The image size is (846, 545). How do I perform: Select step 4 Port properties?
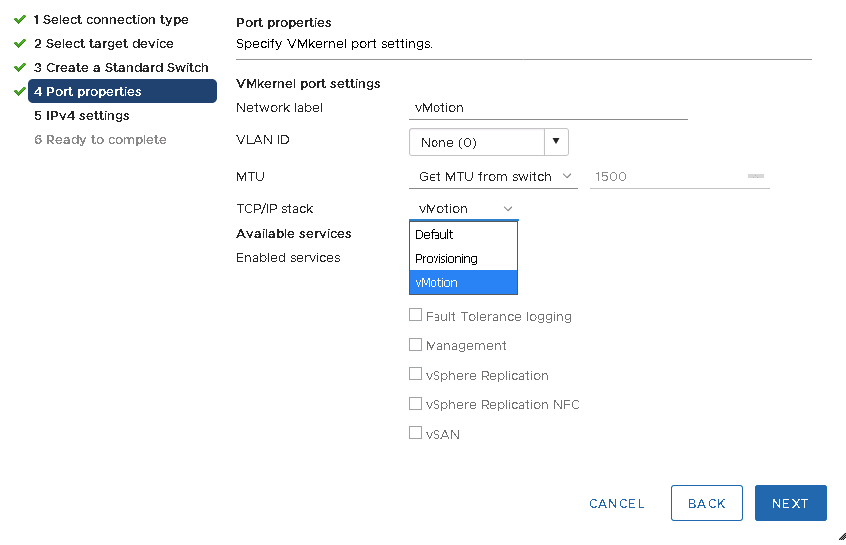coord(122,91)
